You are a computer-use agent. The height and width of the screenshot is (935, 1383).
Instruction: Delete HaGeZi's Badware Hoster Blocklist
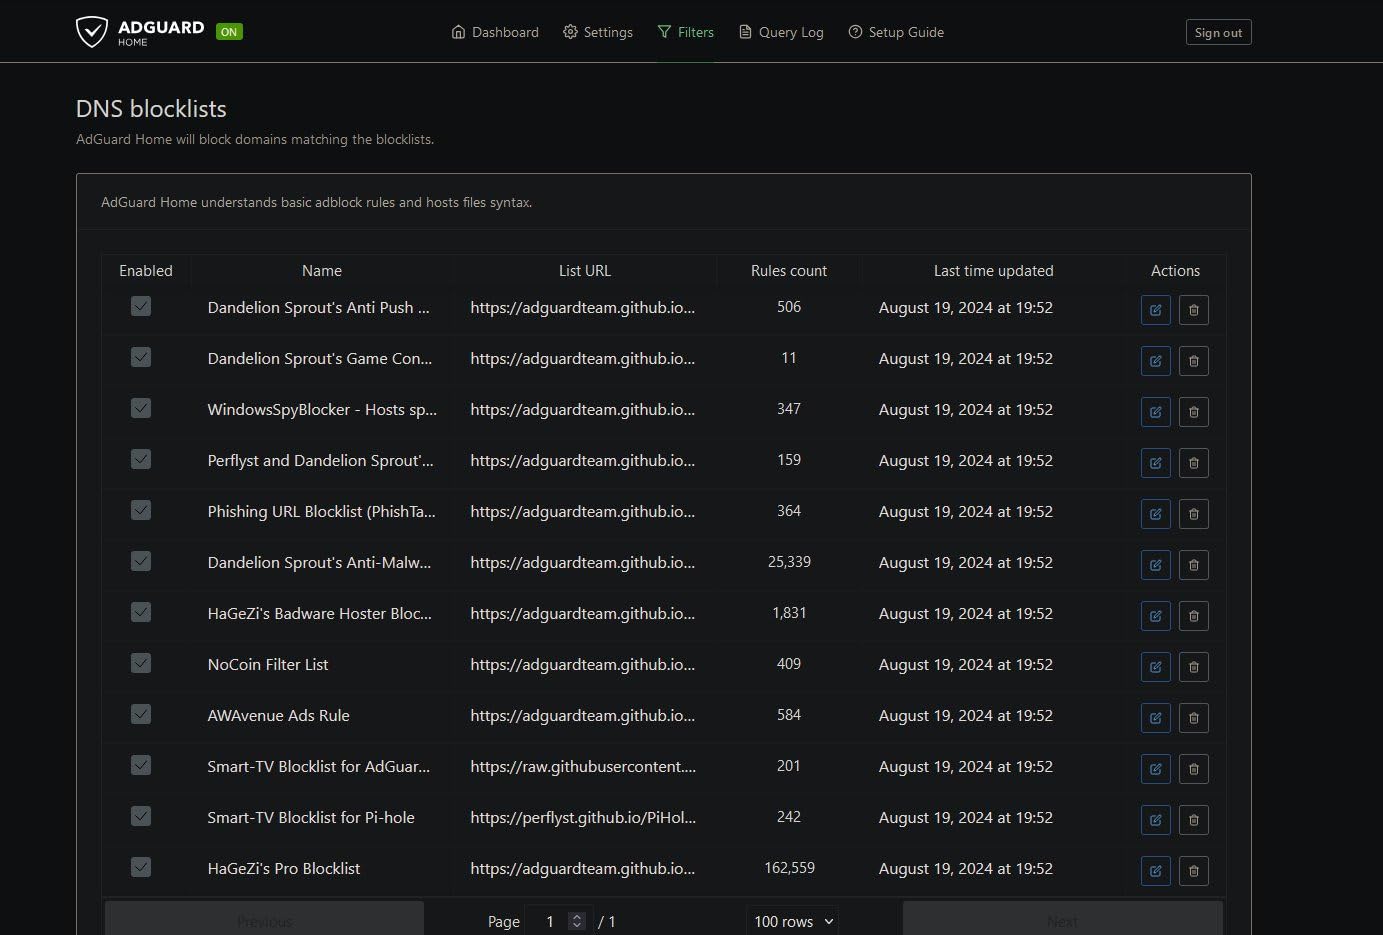point(1193,616)
